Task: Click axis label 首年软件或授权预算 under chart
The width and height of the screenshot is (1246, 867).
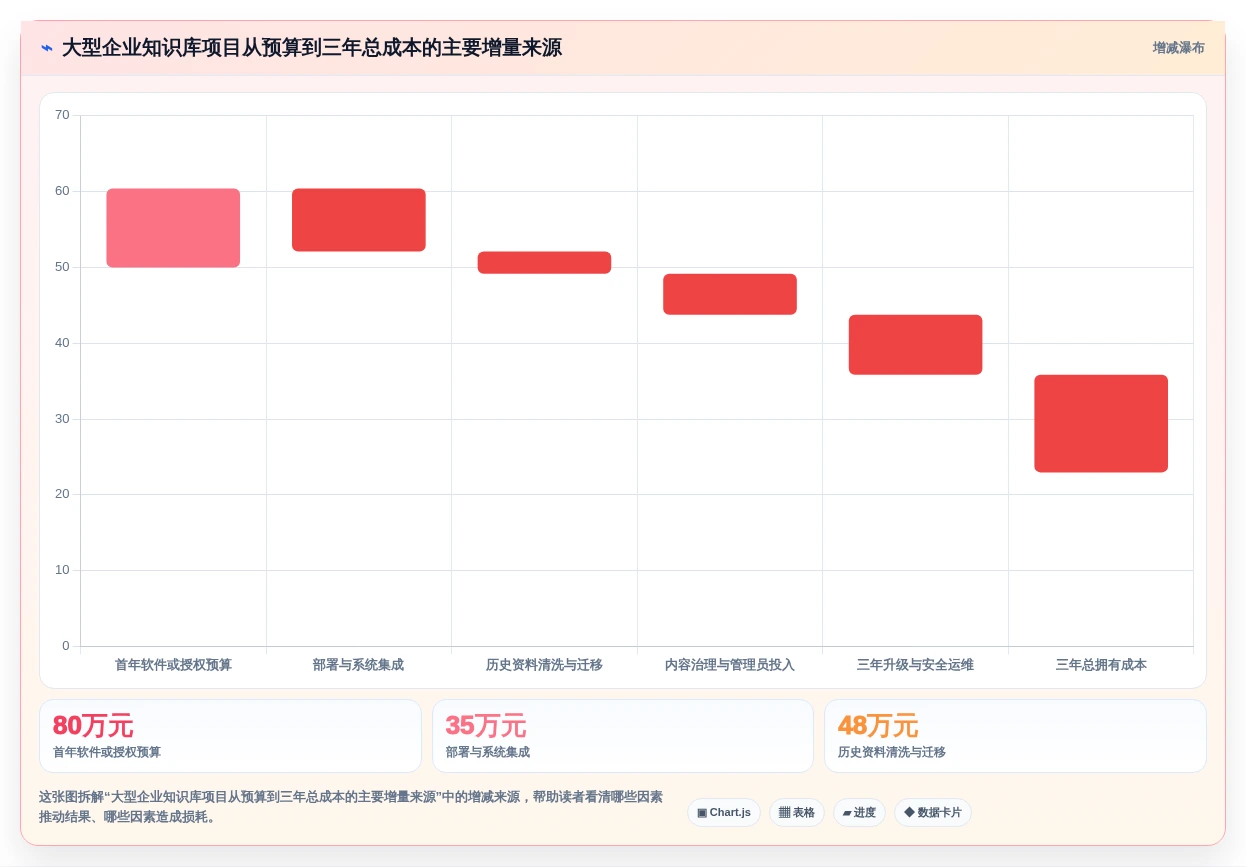Action: (x=173, y=665)
